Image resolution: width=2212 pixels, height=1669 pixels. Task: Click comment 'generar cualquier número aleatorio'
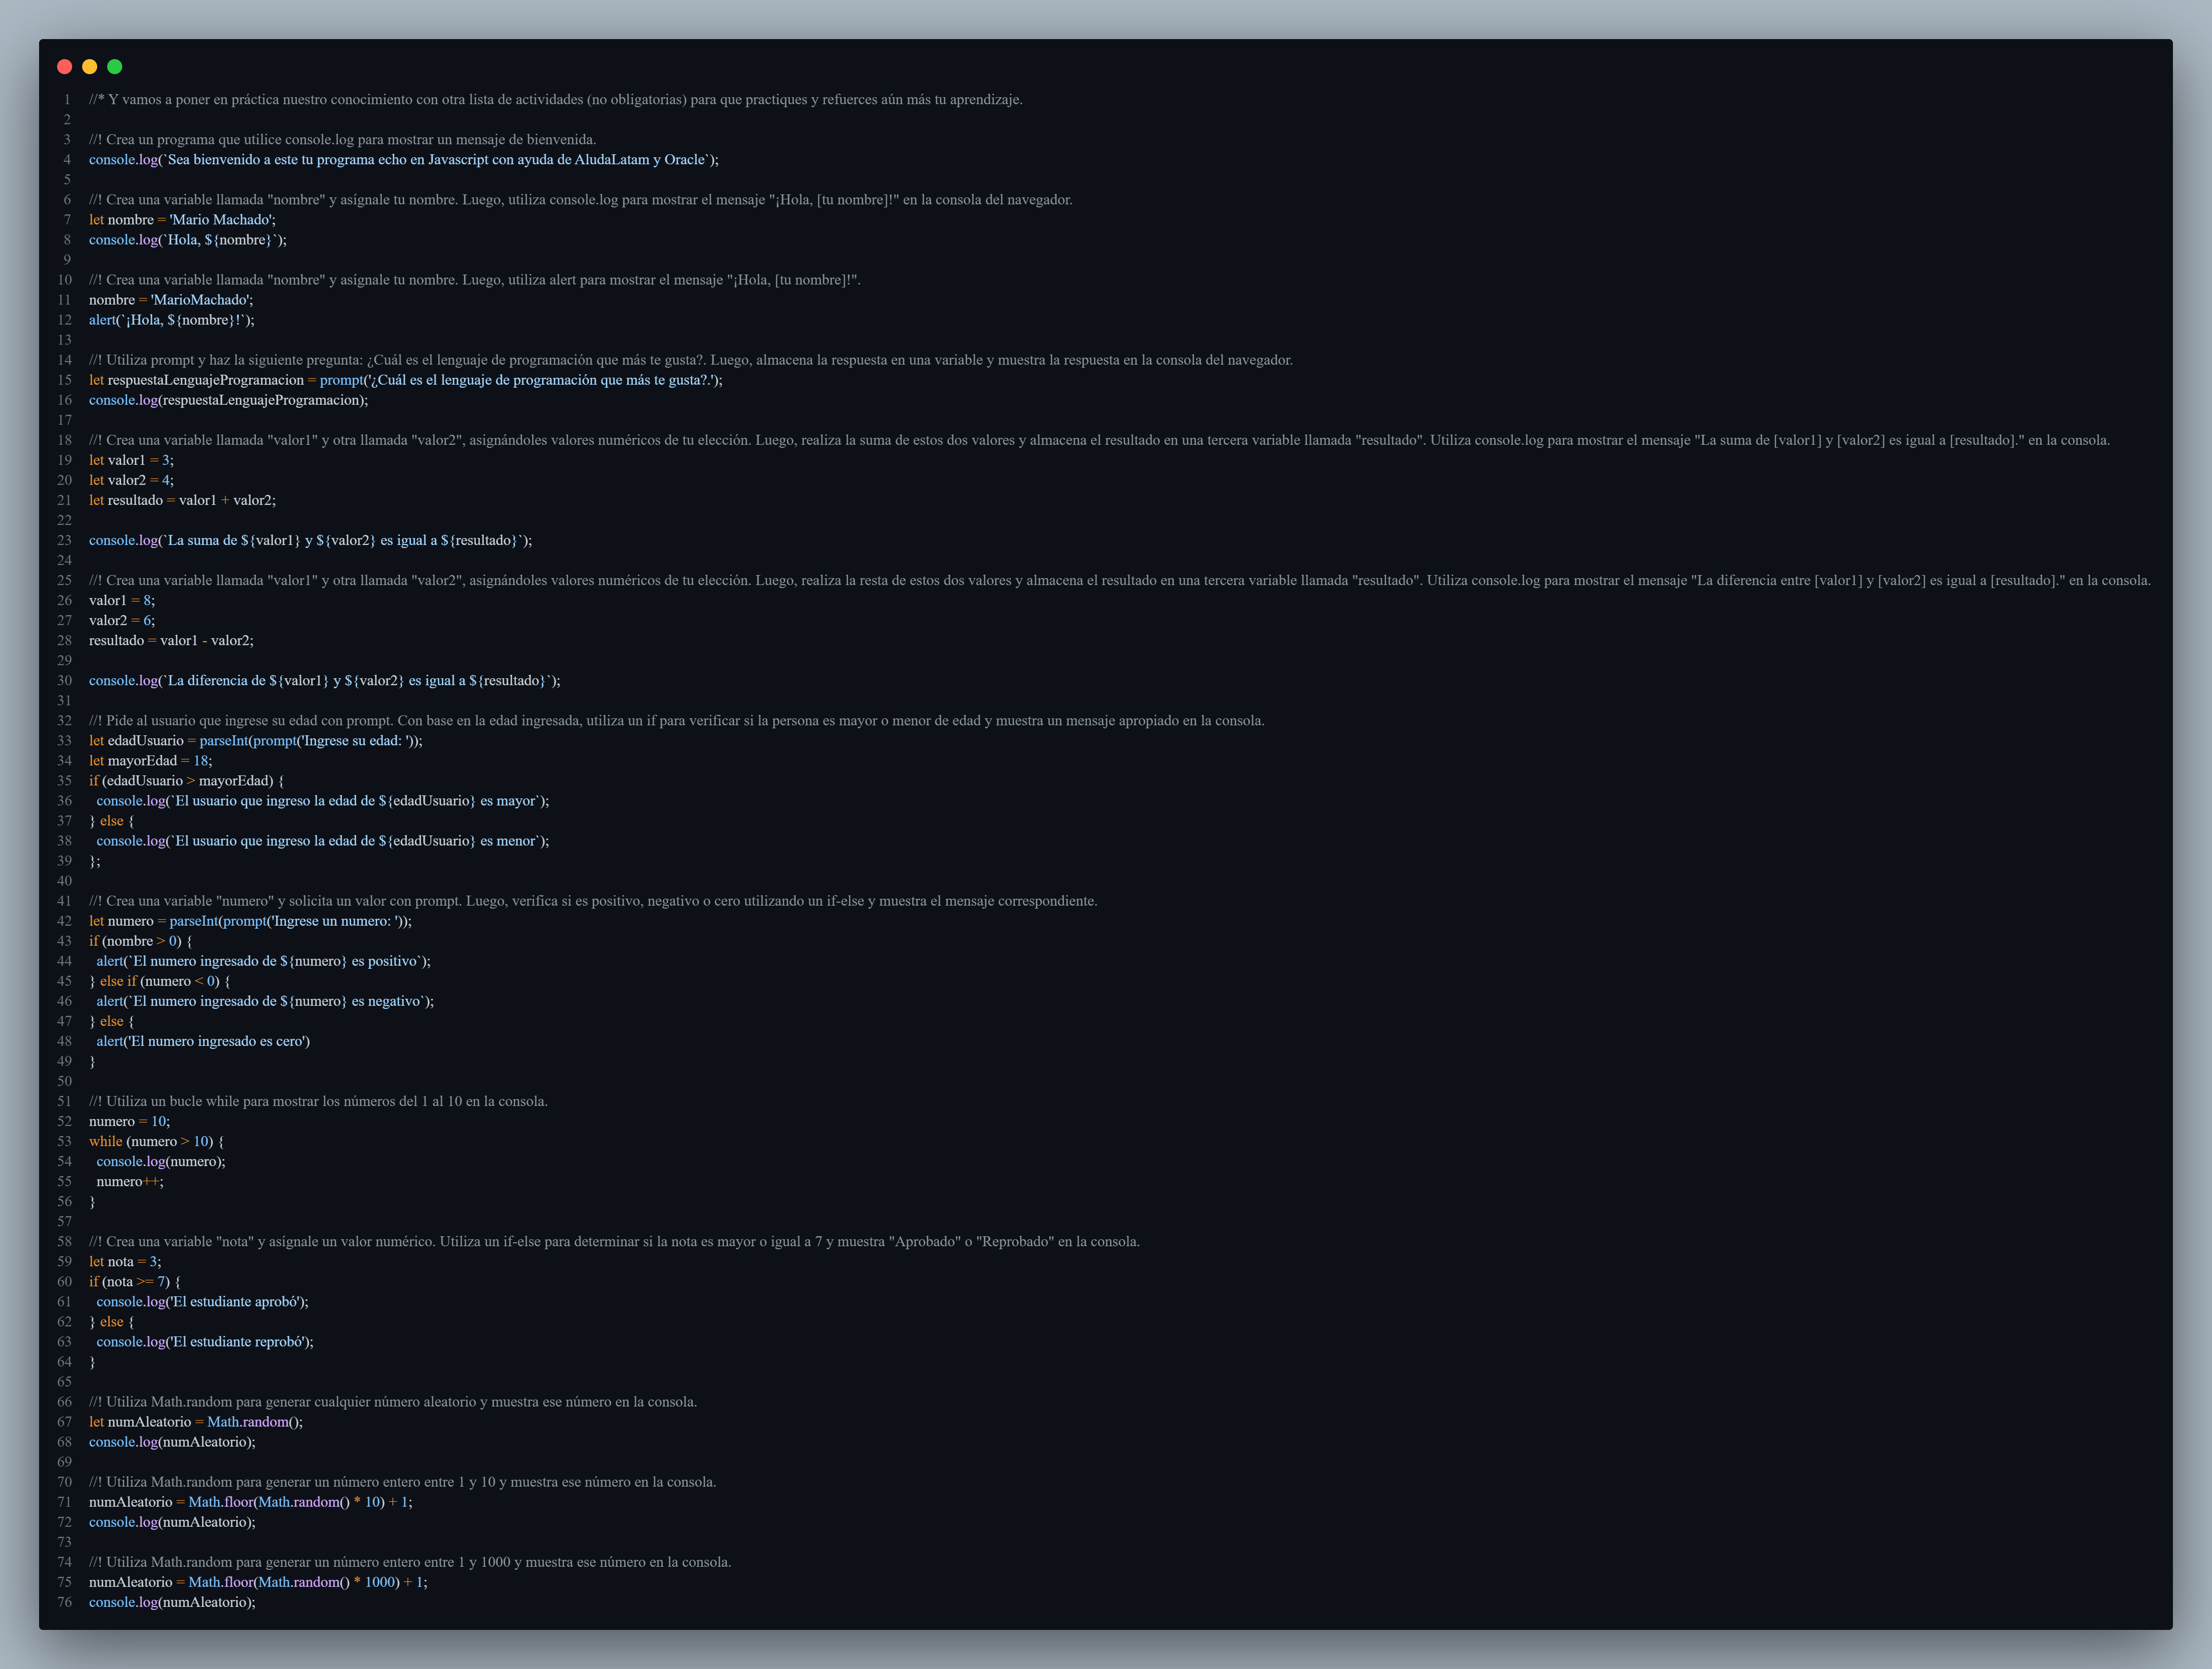tap(393, 1402)
